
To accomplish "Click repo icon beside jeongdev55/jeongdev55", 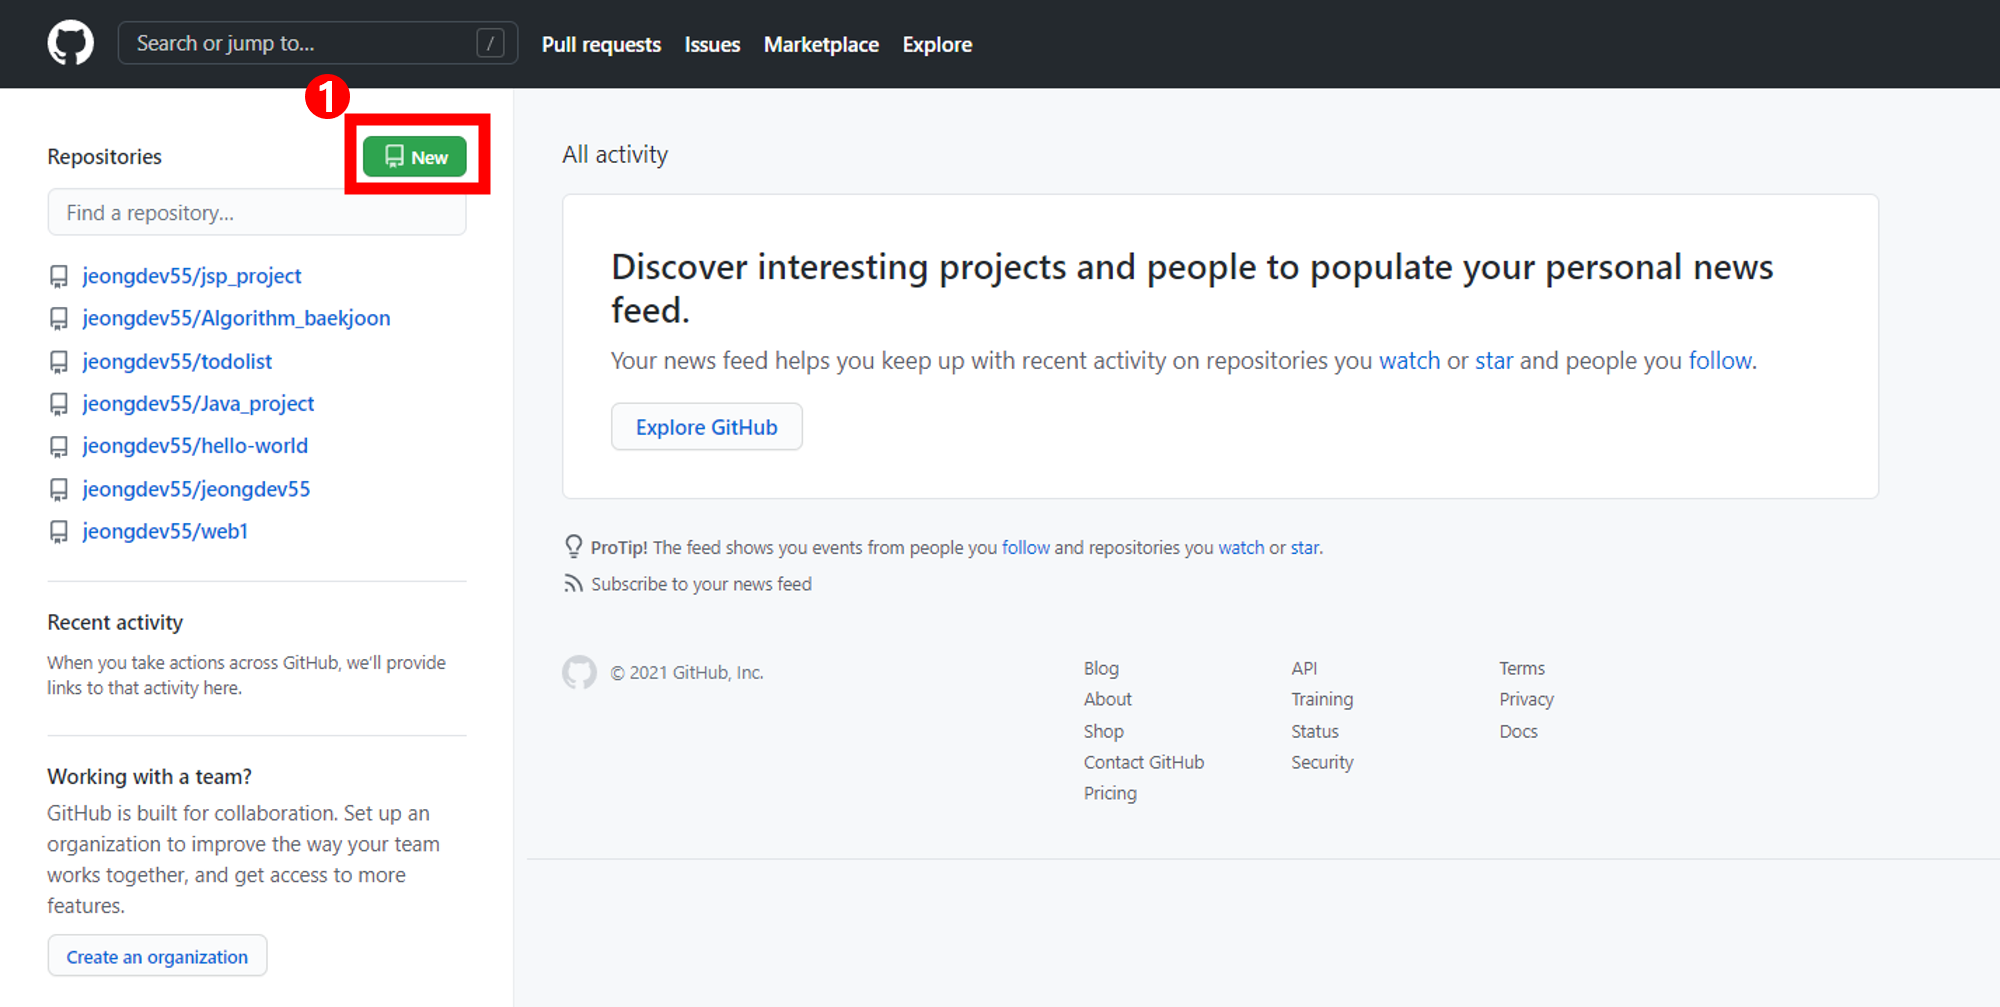I will pyautogui.click(x=59, y=490).
